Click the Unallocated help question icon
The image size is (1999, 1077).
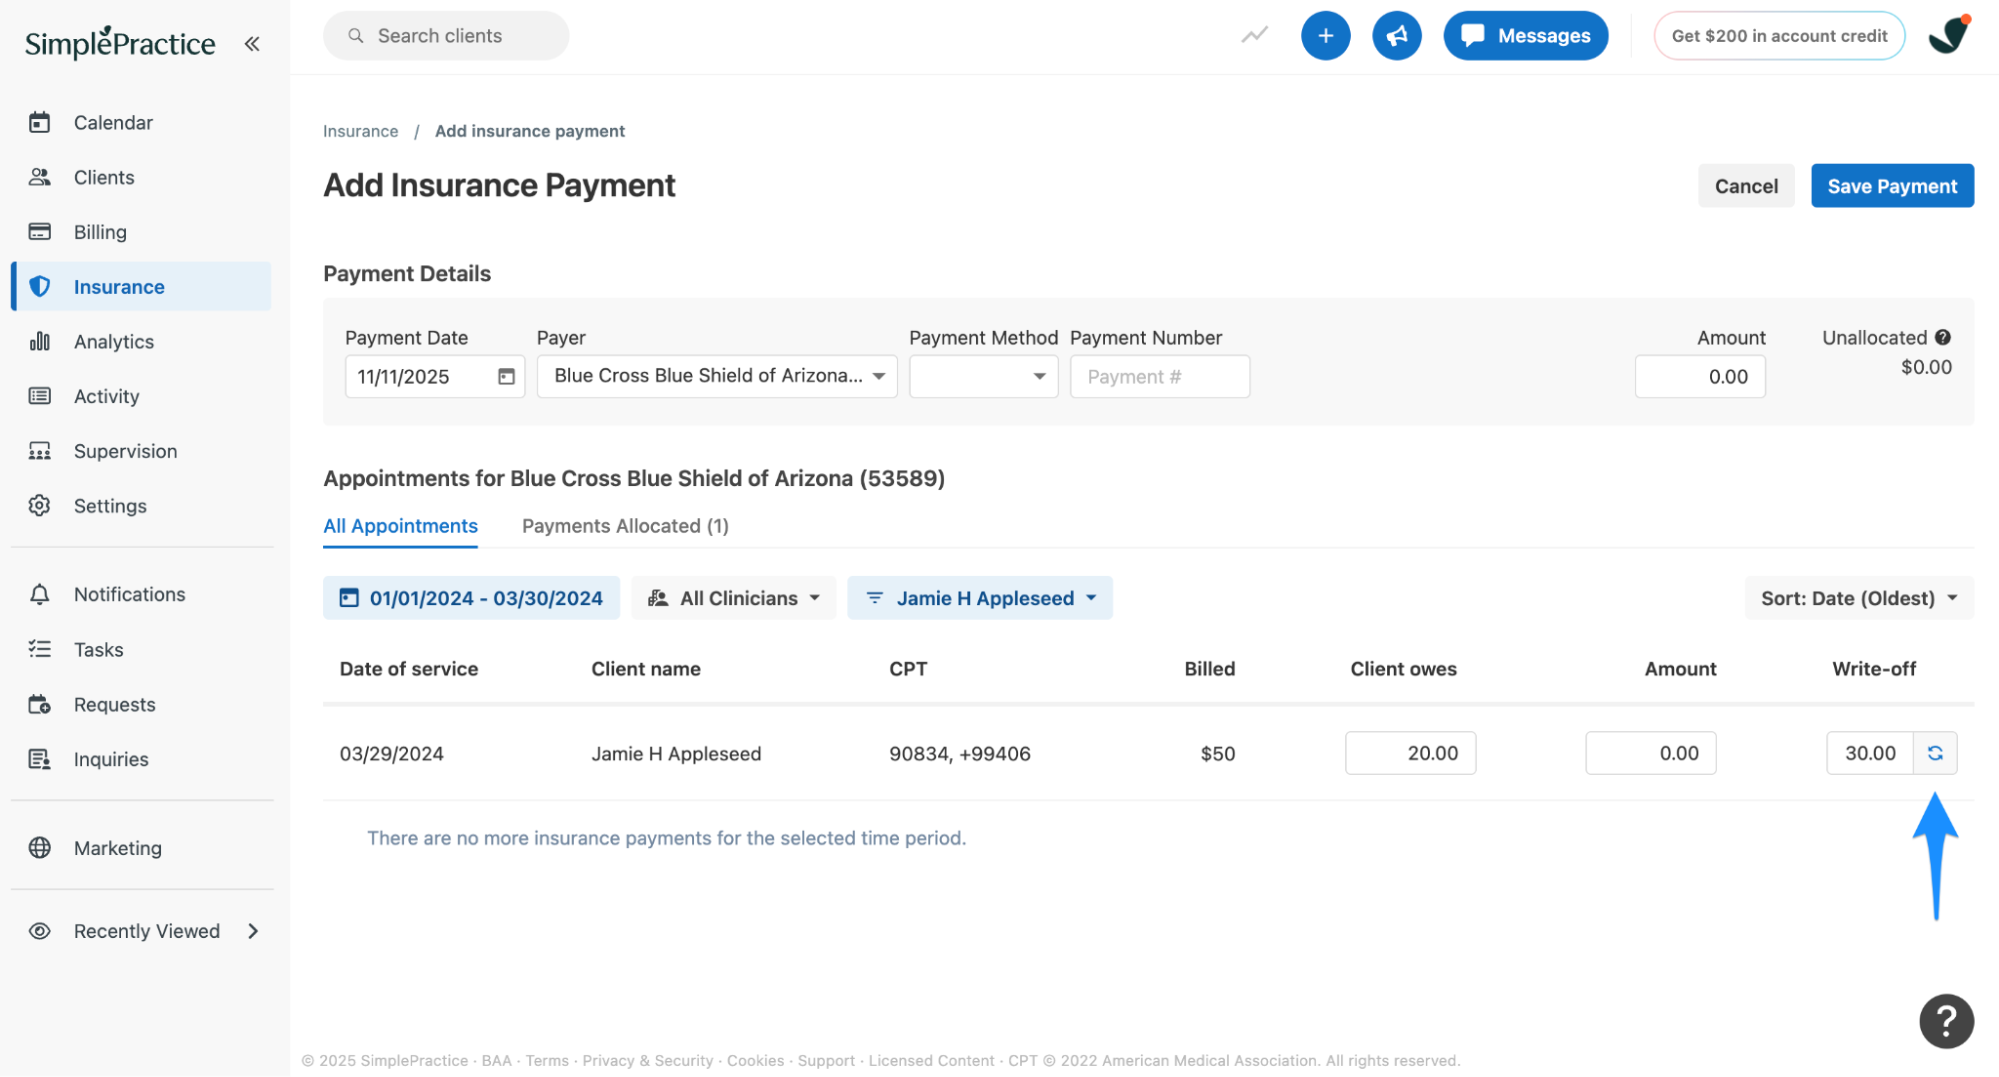pyautogui.click(x=1942, y=337)
